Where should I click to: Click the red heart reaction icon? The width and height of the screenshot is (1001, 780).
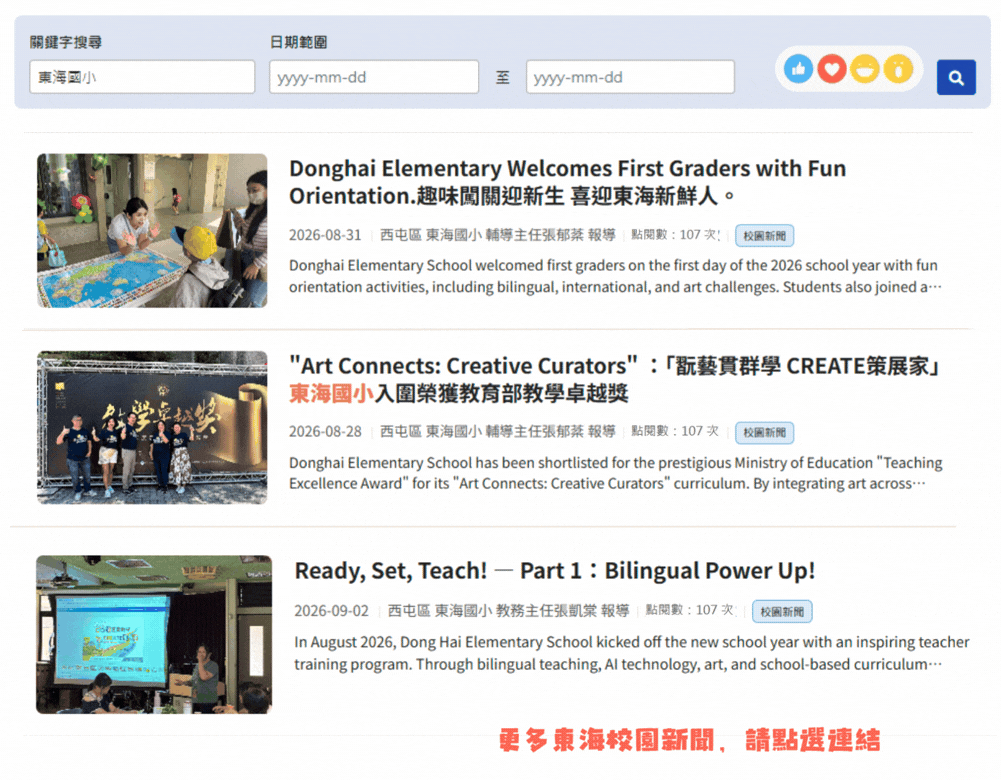pos(831,69)
